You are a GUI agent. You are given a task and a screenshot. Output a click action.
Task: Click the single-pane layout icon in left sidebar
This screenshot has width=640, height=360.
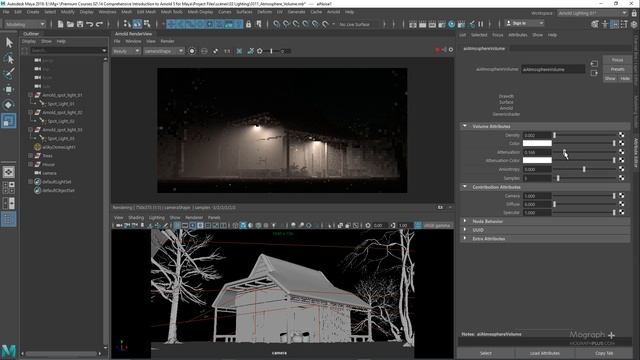point(9,172)
